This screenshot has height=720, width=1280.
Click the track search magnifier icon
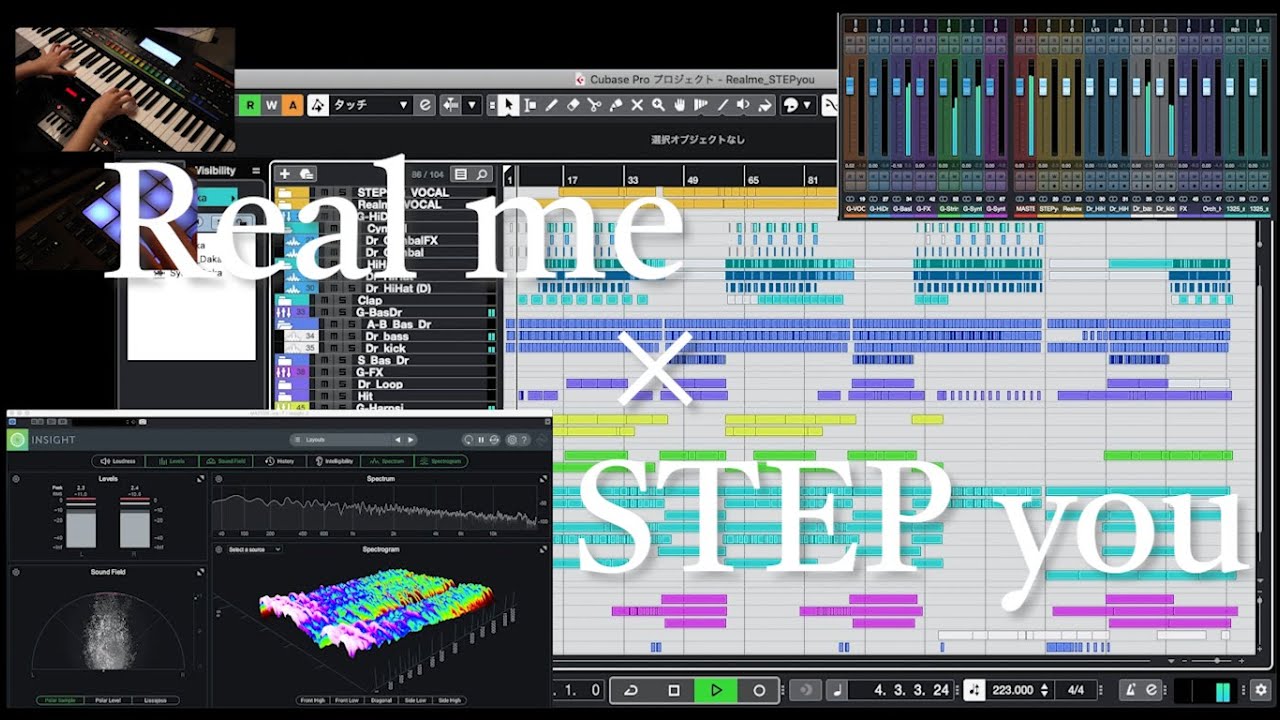point(482,174)
